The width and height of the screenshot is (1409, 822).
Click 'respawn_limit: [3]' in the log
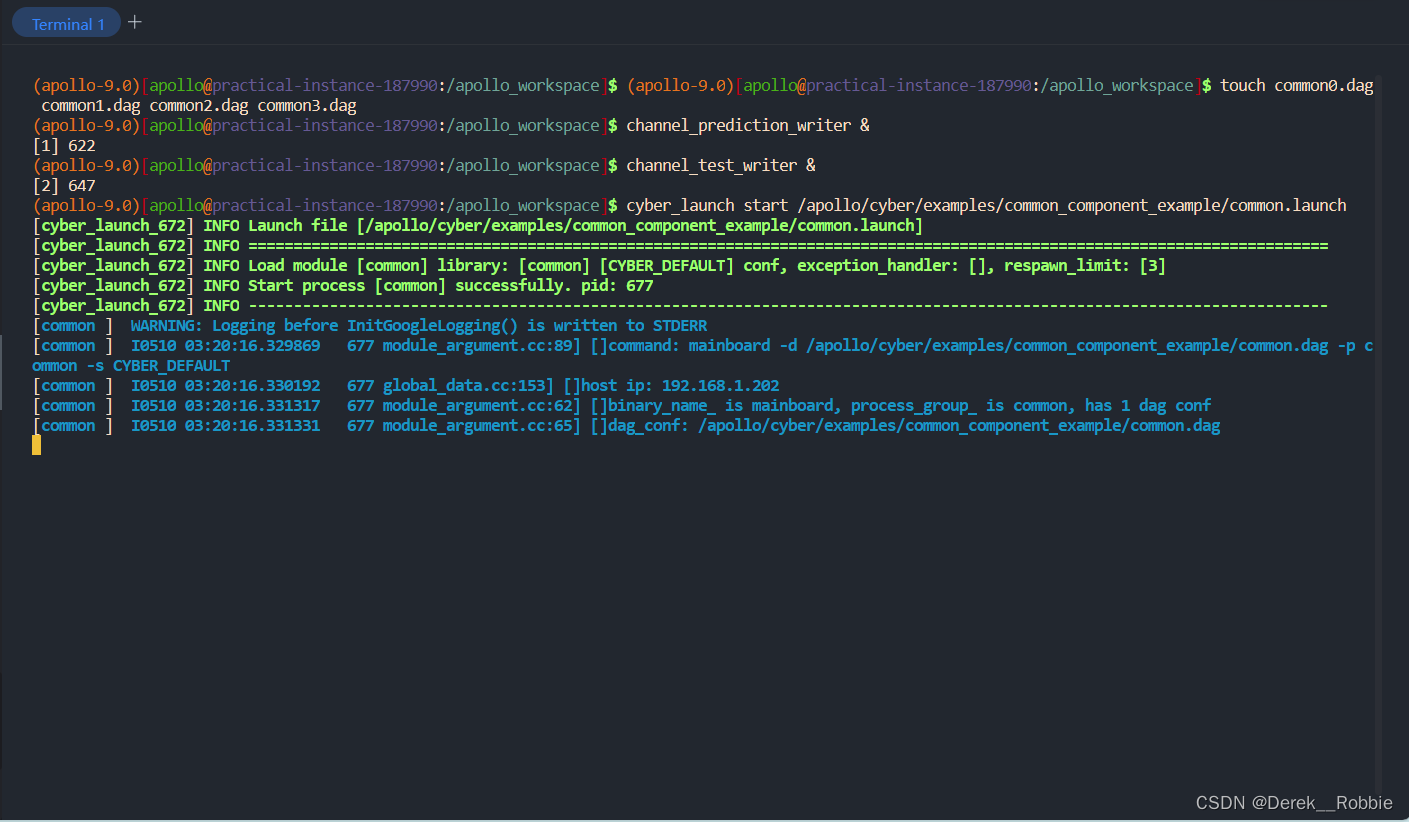(1085, 266)
